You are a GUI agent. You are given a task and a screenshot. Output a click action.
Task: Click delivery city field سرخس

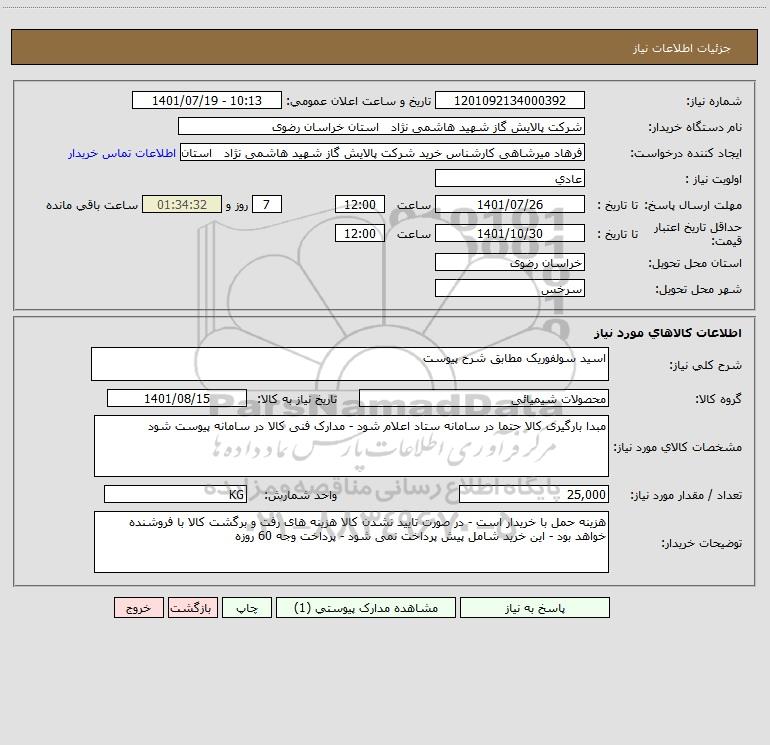coord(510,288)
